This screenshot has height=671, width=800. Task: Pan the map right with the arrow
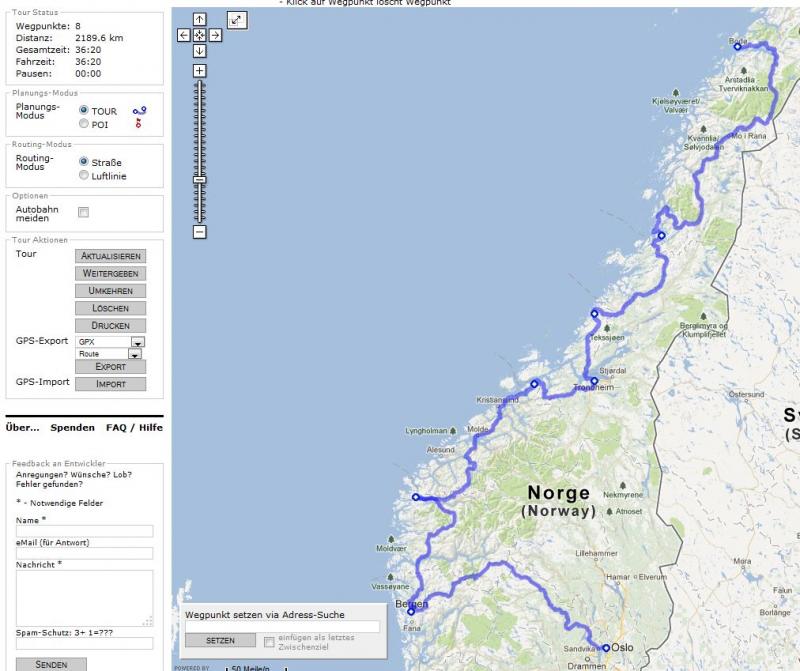(215, 35)
